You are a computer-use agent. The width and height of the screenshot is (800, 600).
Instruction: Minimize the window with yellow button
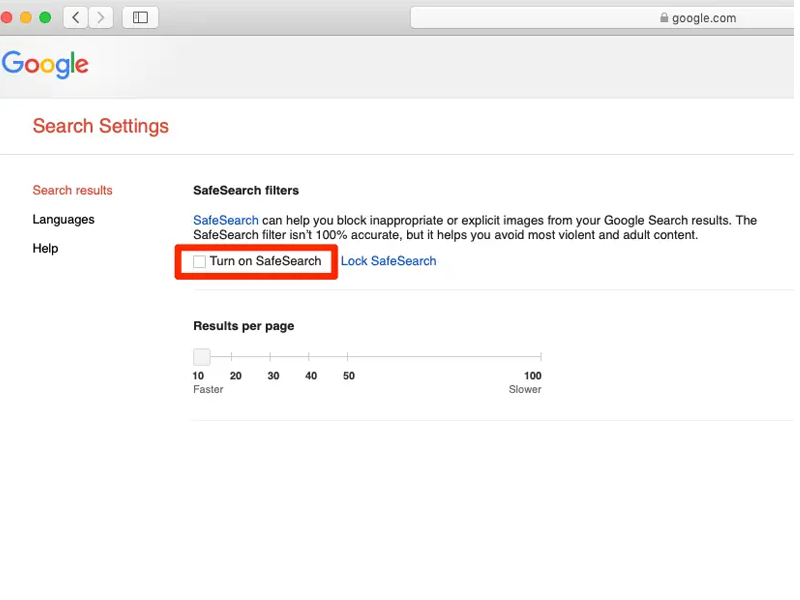click(26, 18)
